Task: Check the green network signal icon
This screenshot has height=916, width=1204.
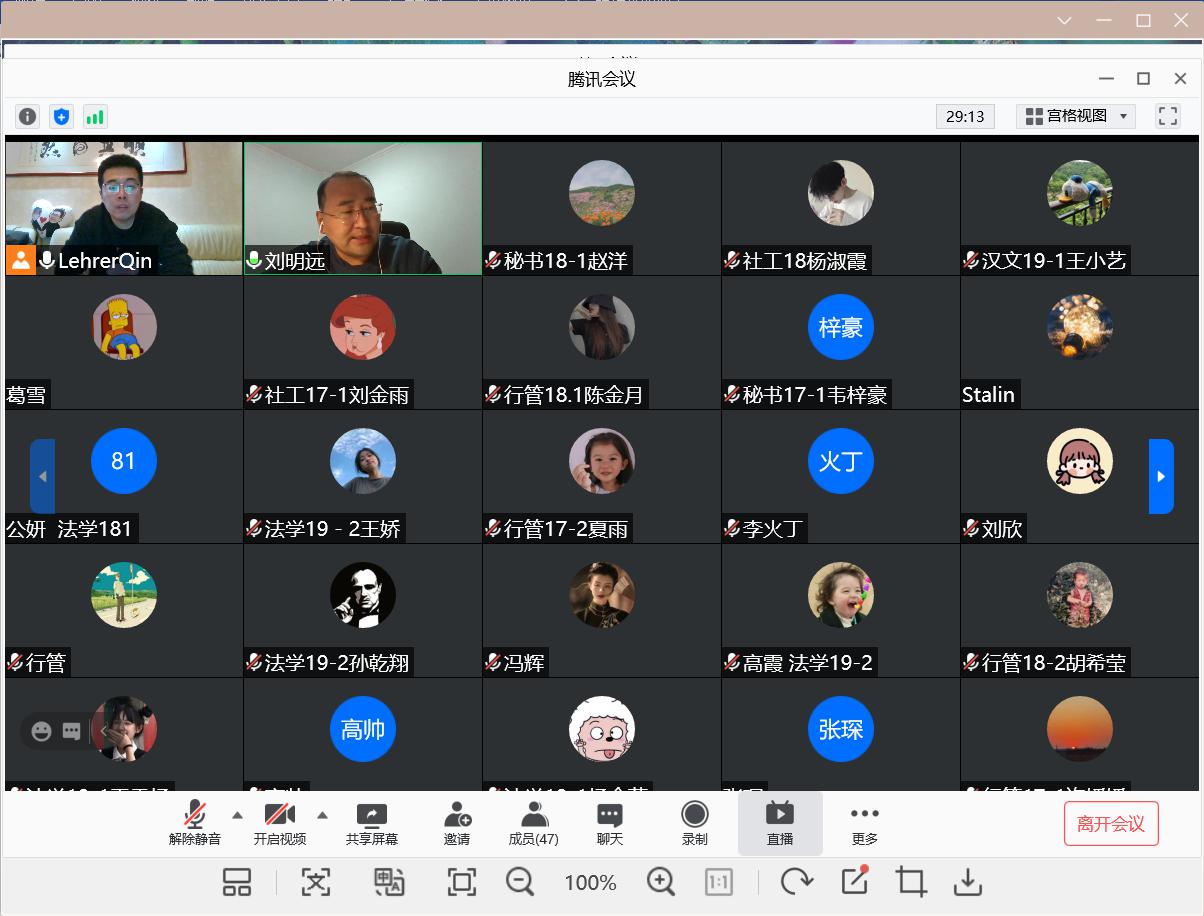Action: (x=95, y=117)
